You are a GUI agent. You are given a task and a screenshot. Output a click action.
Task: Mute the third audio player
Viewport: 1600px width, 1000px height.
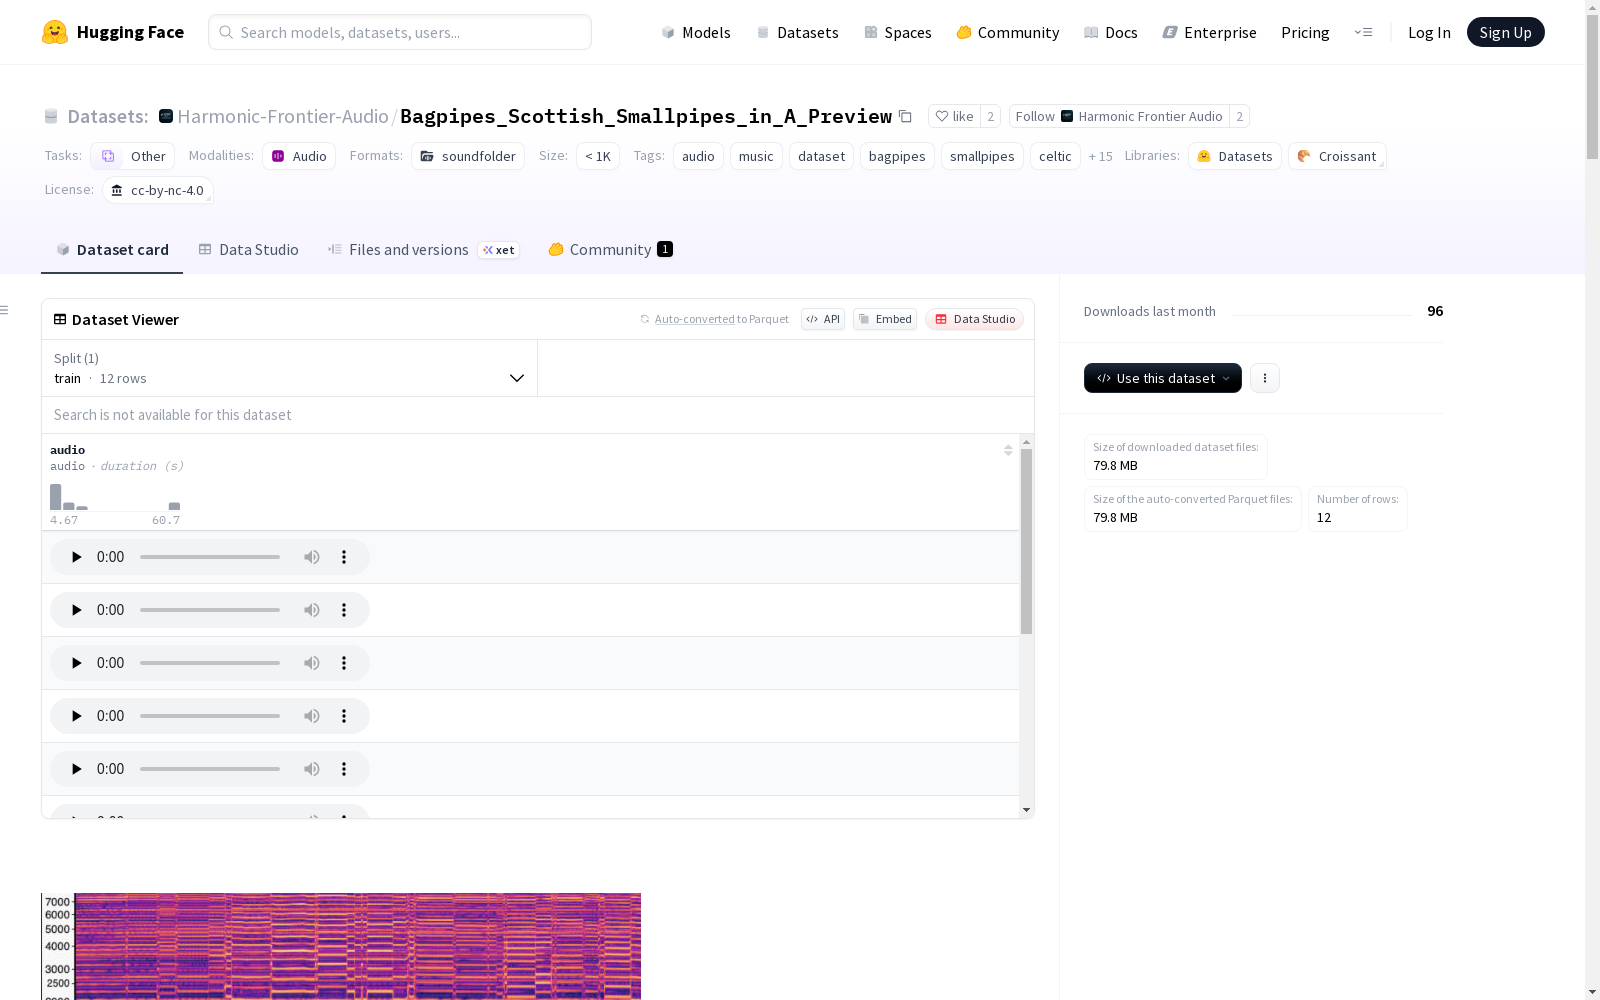[x=312, y=663]
